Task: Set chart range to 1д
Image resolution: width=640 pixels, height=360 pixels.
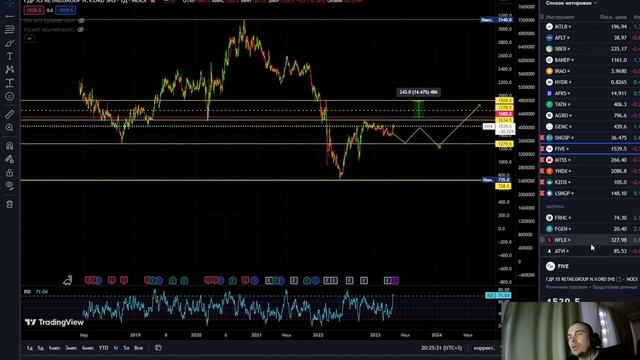Action: pyautogui.click(x=30, y=348)
